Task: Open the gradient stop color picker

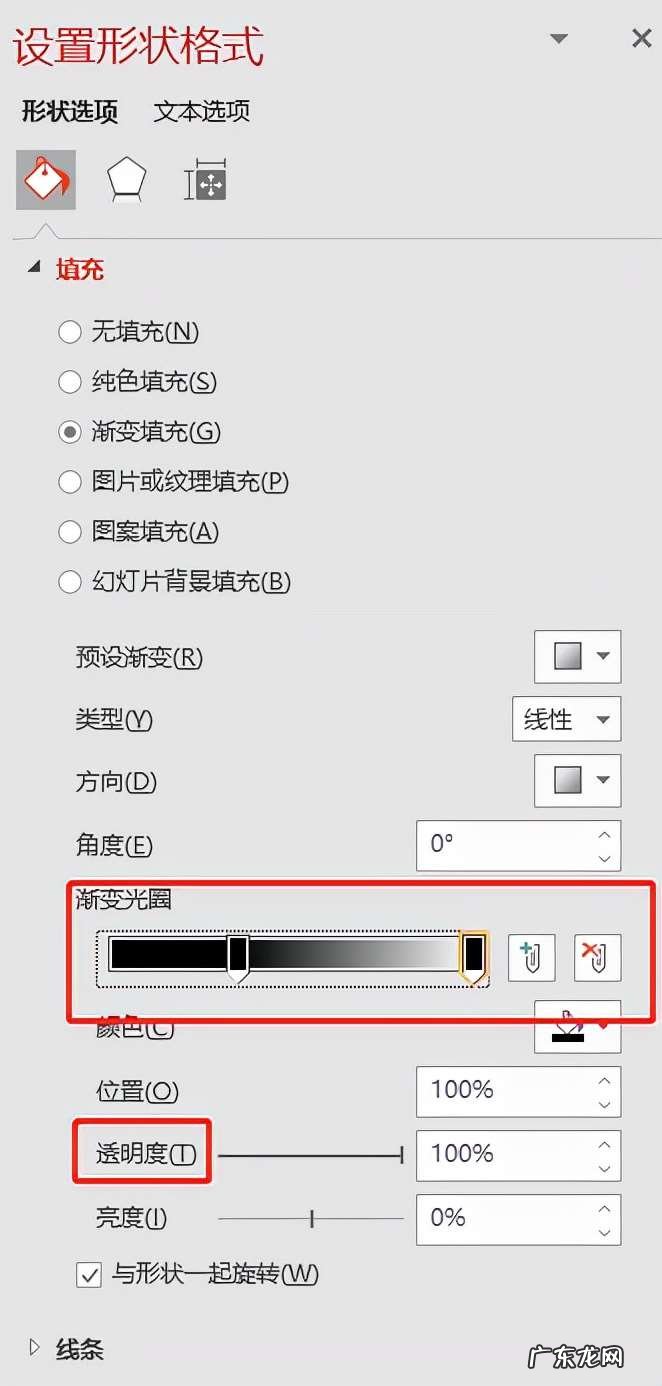Action: (578, 1026)
